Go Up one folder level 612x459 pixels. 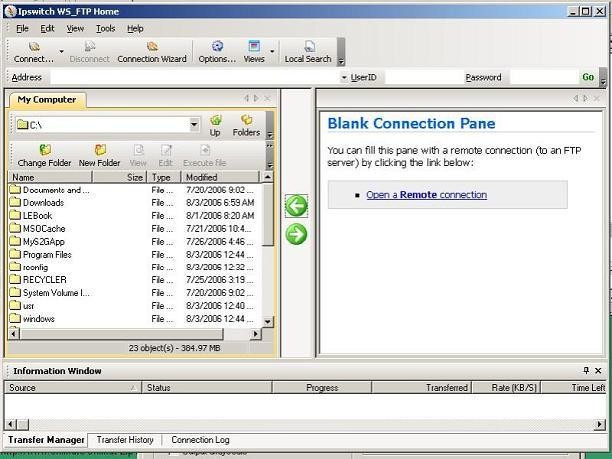[x=215, y=126]
